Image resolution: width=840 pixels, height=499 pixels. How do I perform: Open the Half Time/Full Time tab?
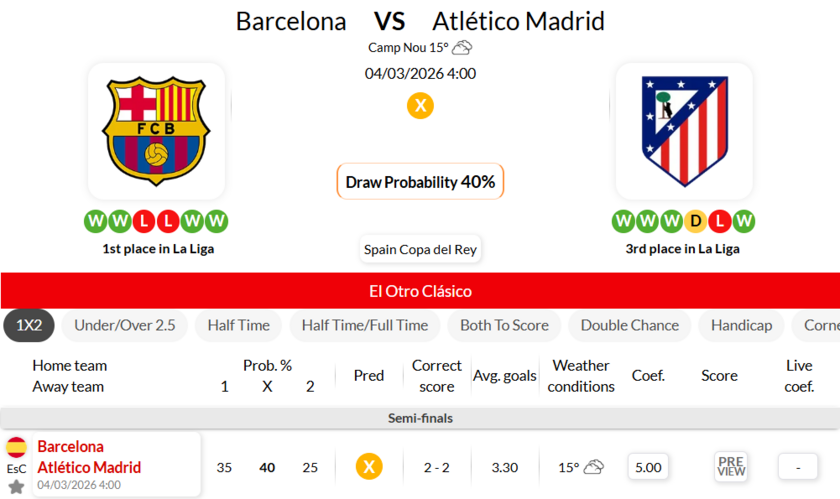pos(365,325)
